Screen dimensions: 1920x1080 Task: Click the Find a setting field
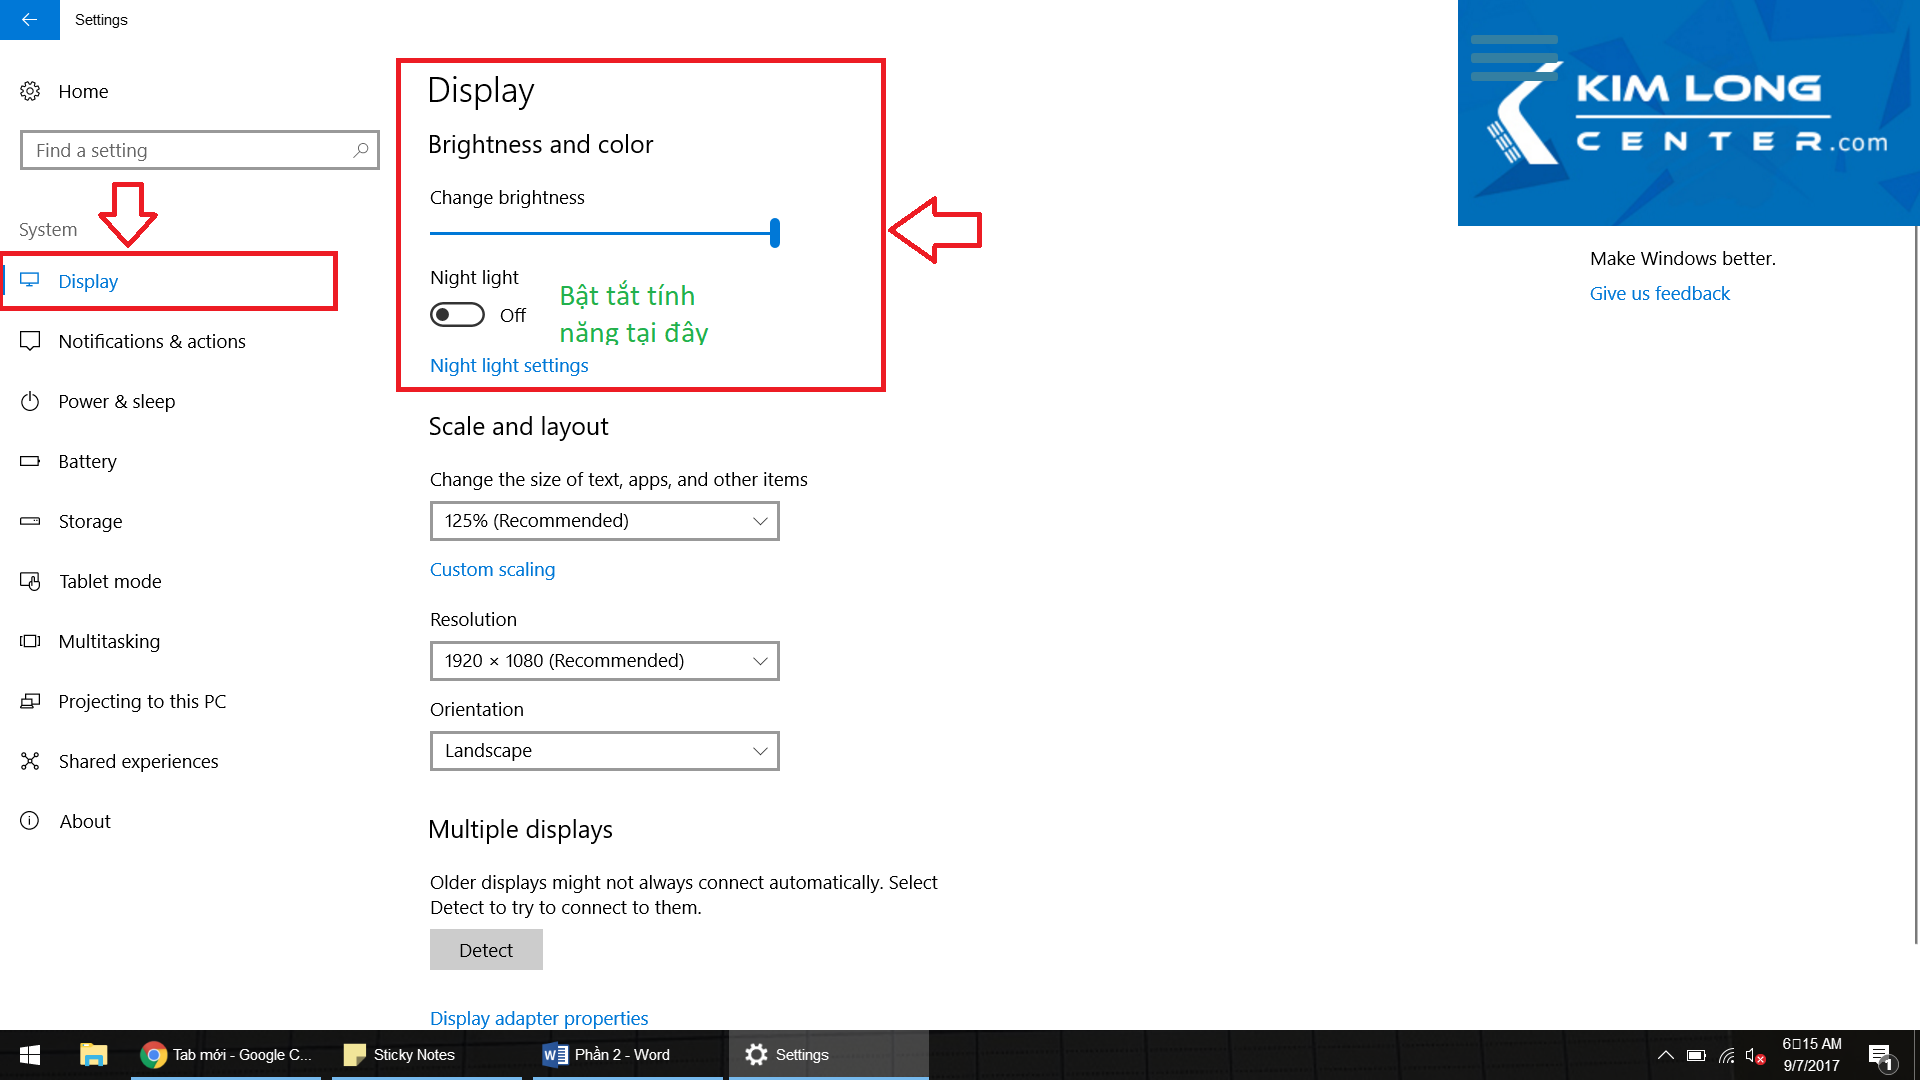tap(190, 150)
